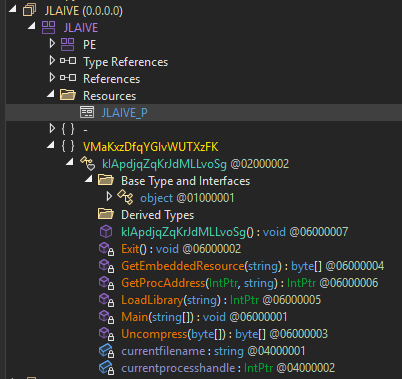The image size is (402, 379).
Task: Click the Derived Types folder icon
Action: [x=106, y=214]
